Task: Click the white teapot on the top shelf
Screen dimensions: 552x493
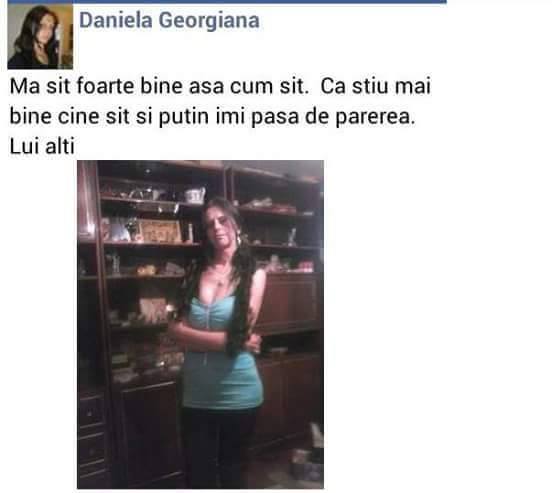Action: [x=195, y=195]
